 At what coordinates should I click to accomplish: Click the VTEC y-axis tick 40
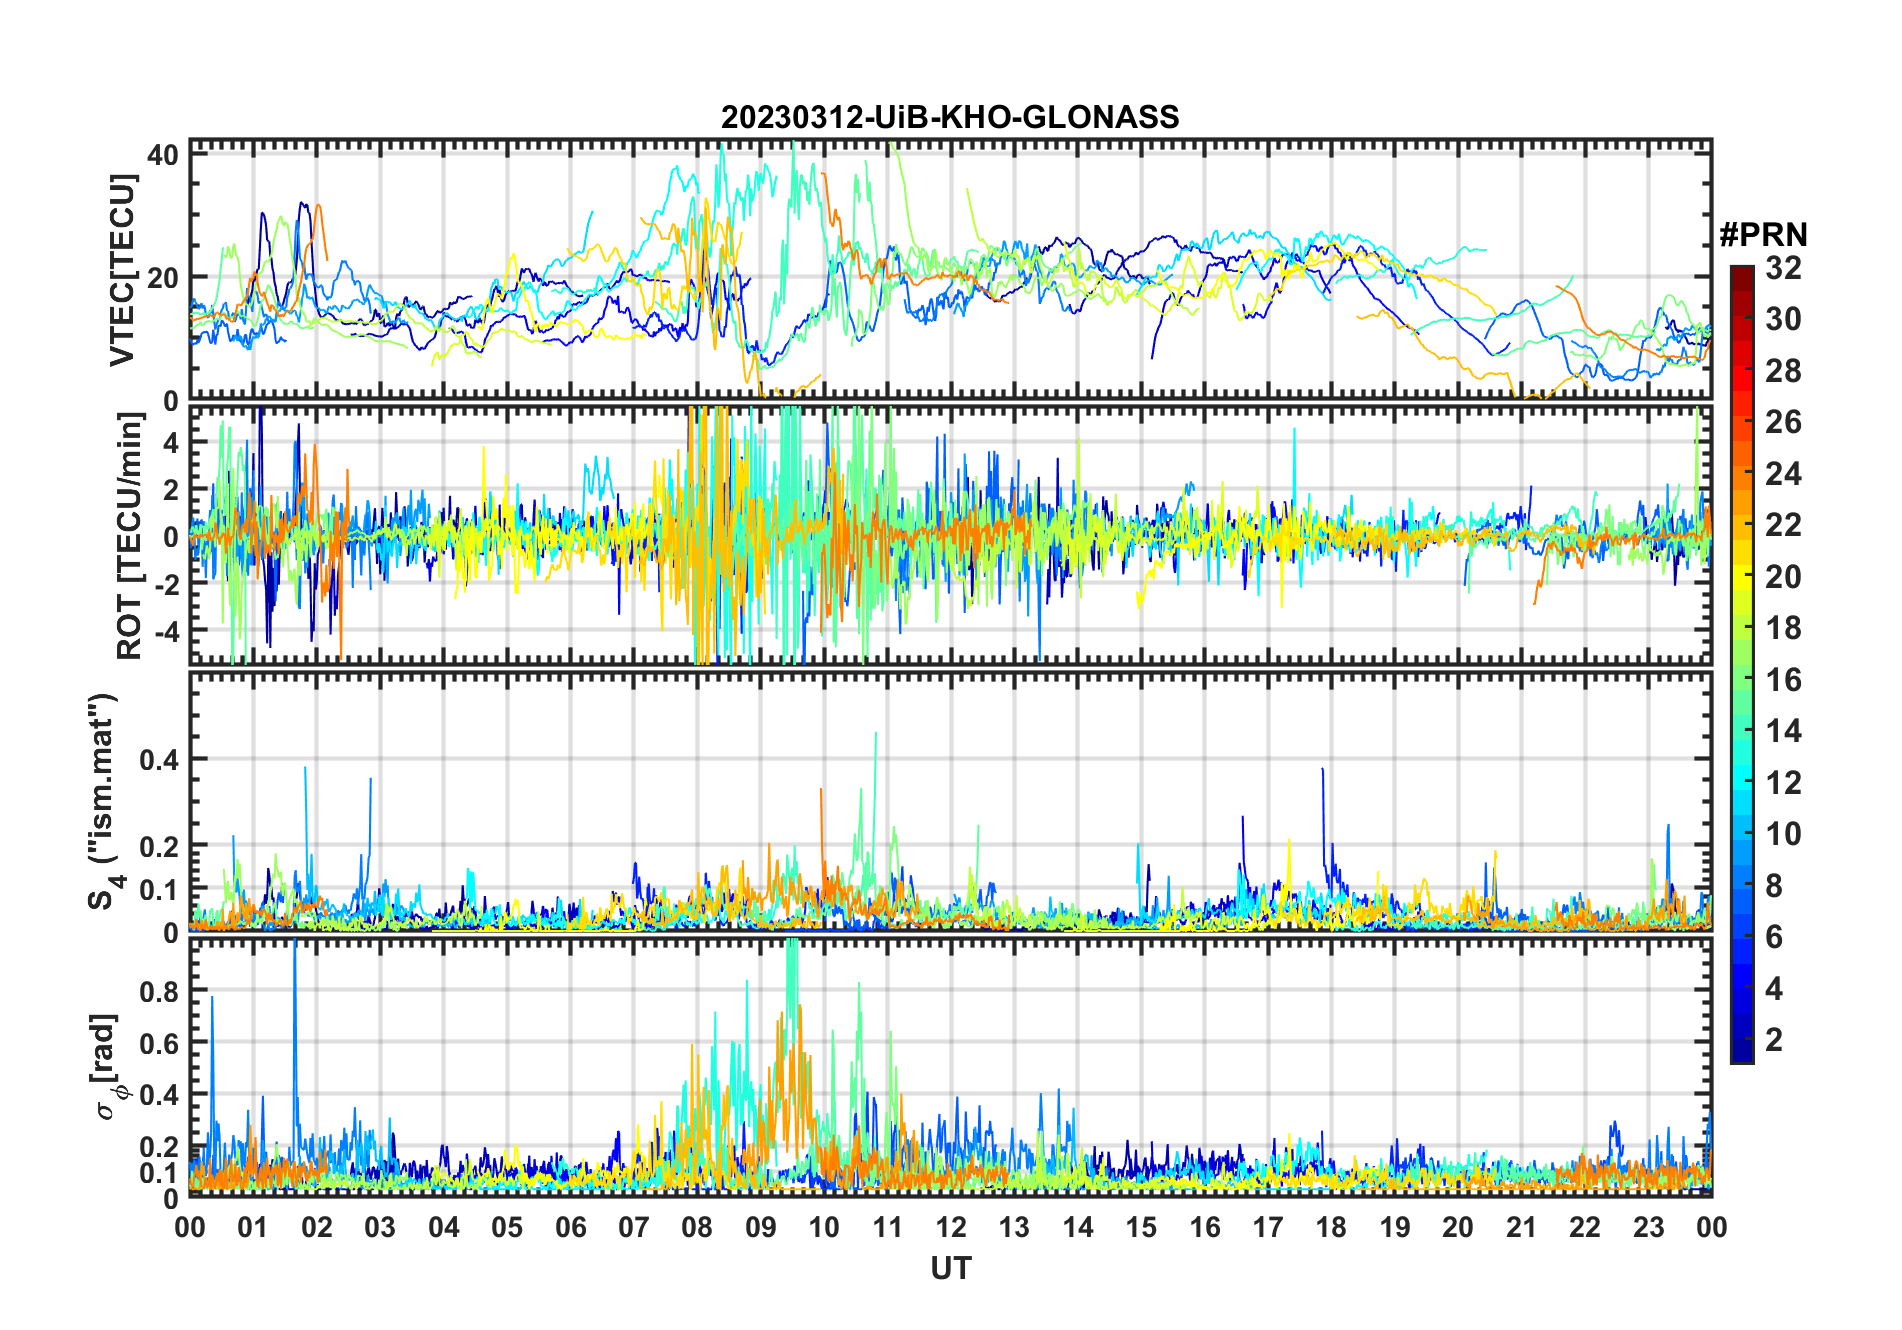[162, 154]
